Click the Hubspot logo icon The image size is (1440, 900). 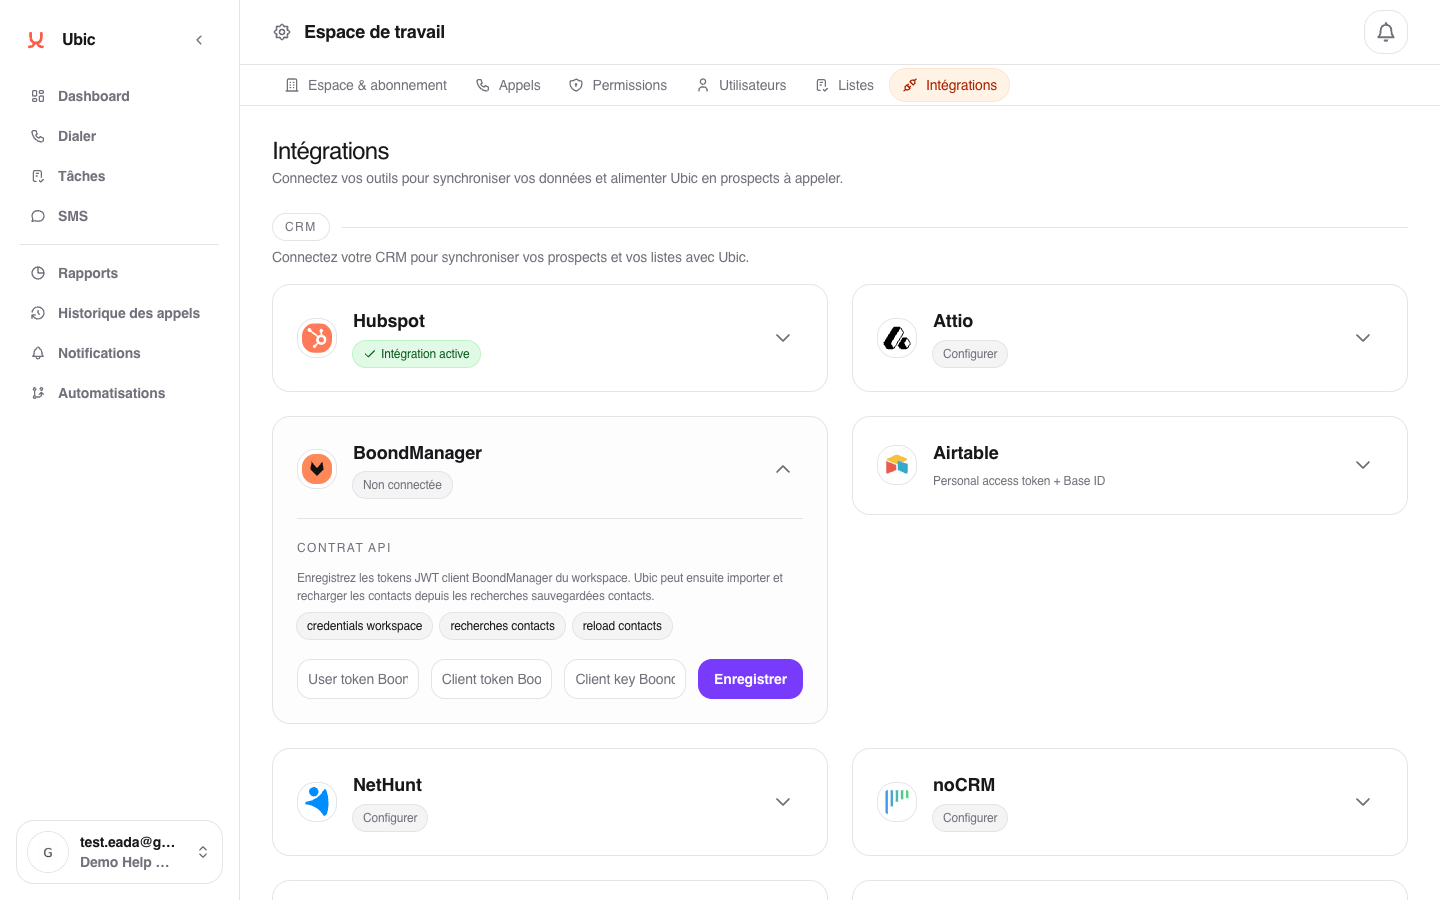click(x=317, y=338)
